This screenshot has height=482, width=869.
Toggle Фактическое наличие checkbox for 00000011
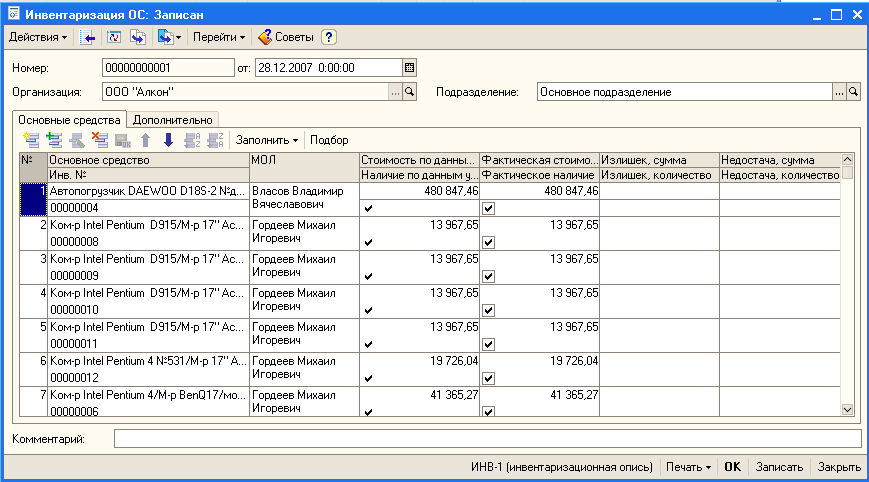[488, 344]
